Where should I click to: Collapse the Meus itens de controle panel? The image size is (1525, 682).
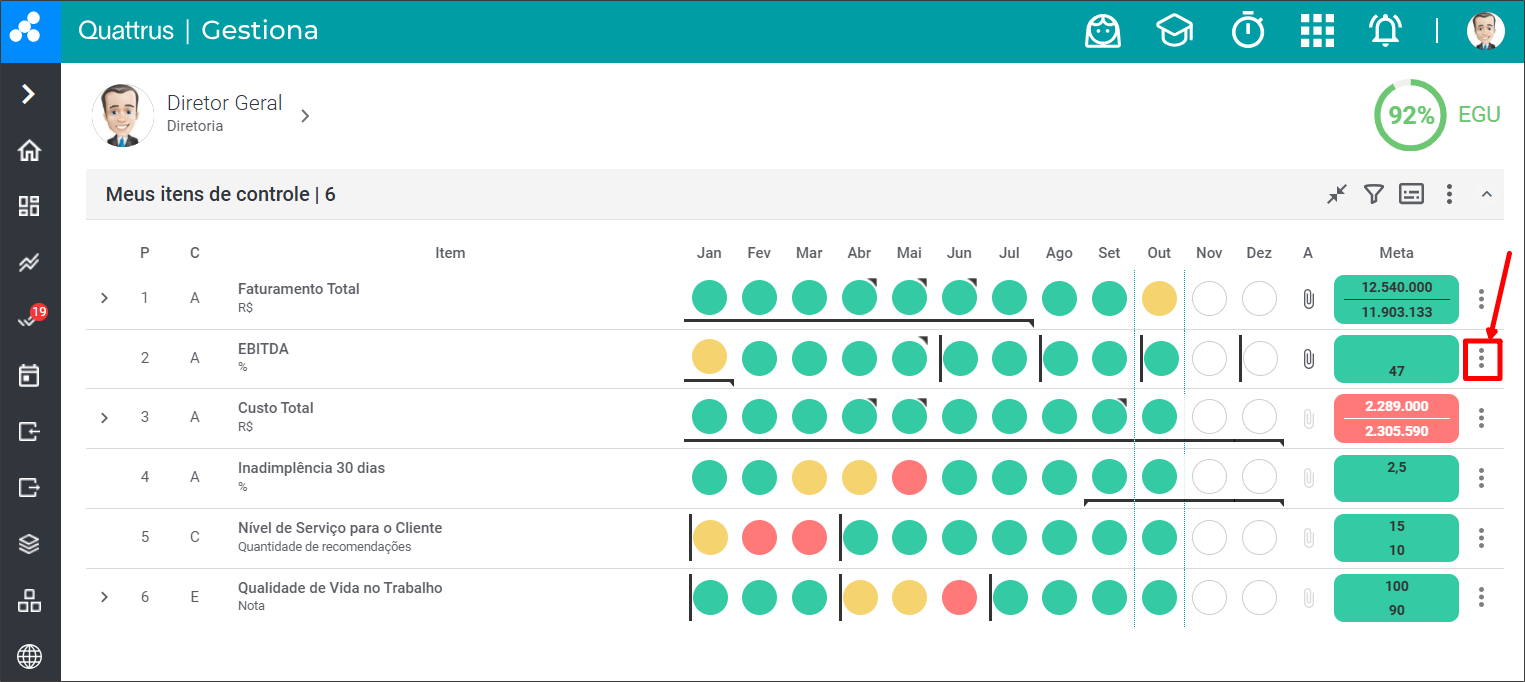(x=1486, y=194)
